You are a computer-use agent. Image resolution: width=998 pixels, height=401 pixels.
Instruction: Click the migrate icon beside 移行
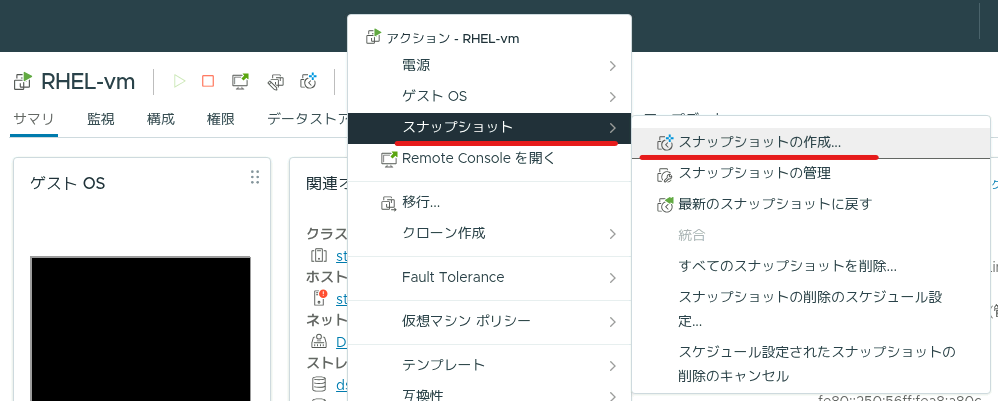(389, 204)
